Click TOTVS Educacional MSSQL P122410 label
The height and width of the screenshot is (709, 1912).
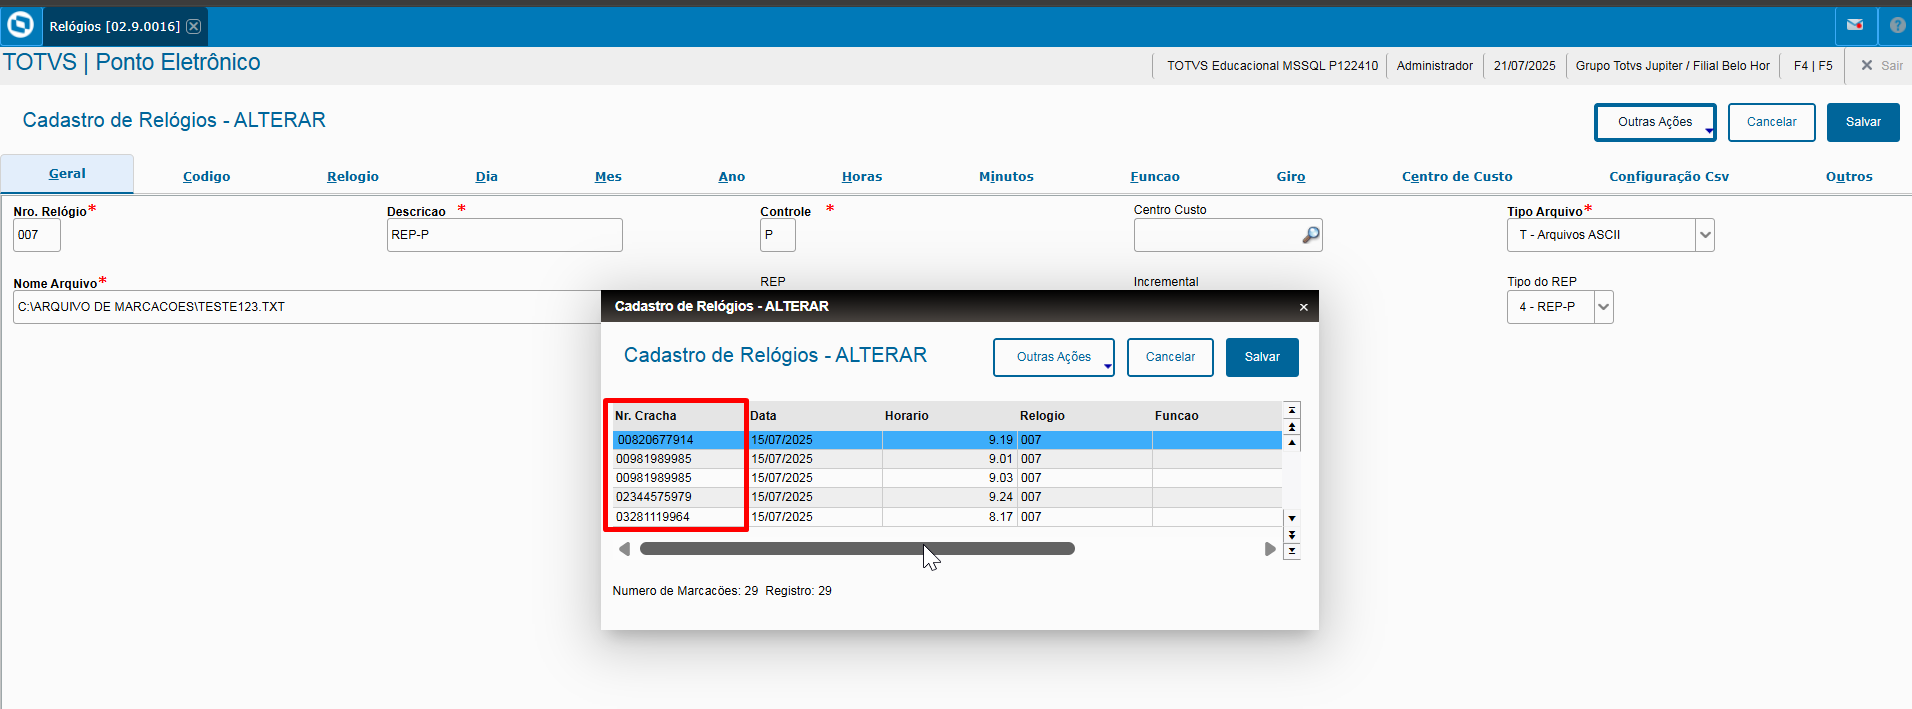(x=1272, y=66)
